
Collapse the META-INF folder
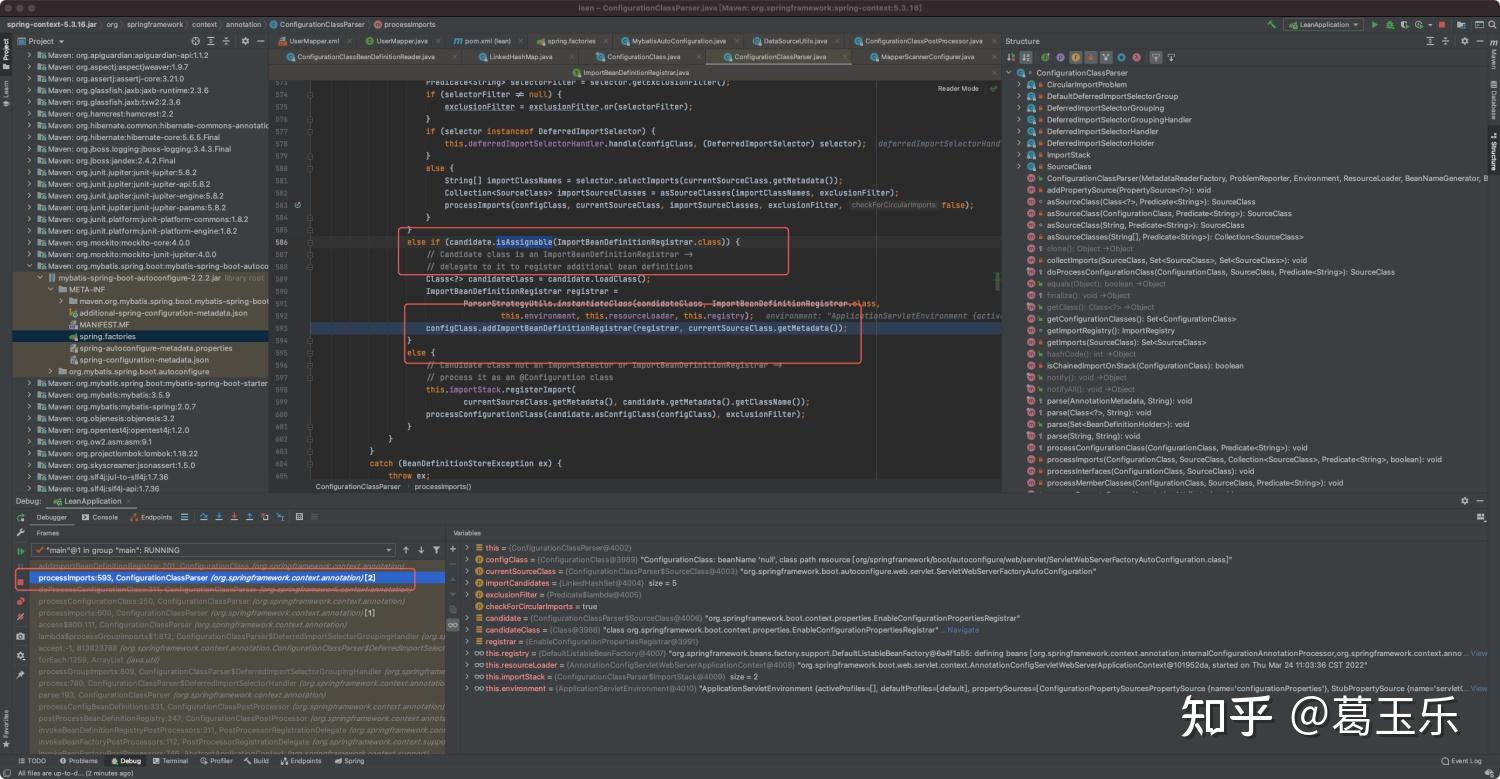tap(53, 289)
